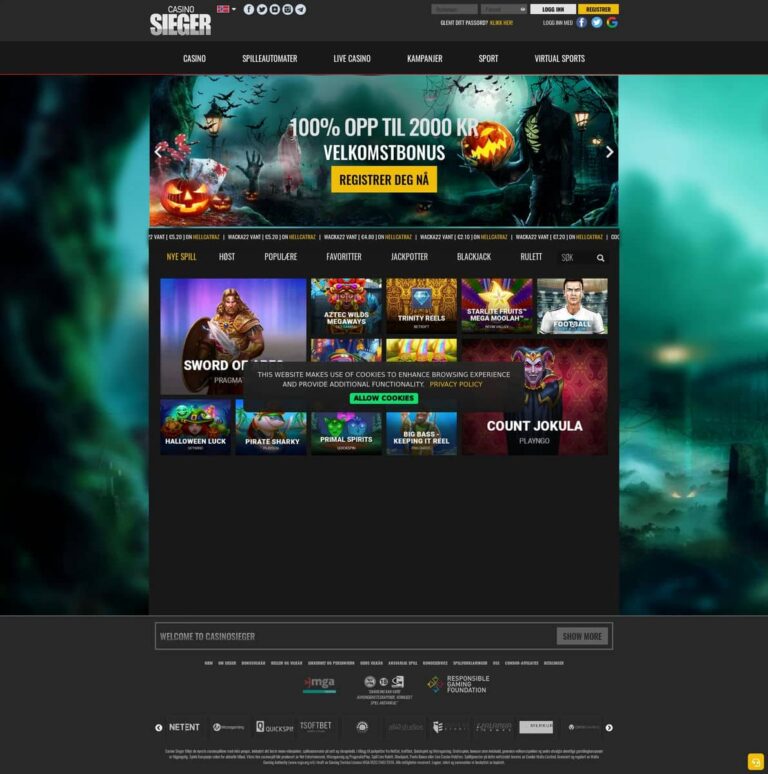This screenshot has width=768, height=774.
Task: Open Casino Sieger's Telegram channel icon
Action: [300, 9]
